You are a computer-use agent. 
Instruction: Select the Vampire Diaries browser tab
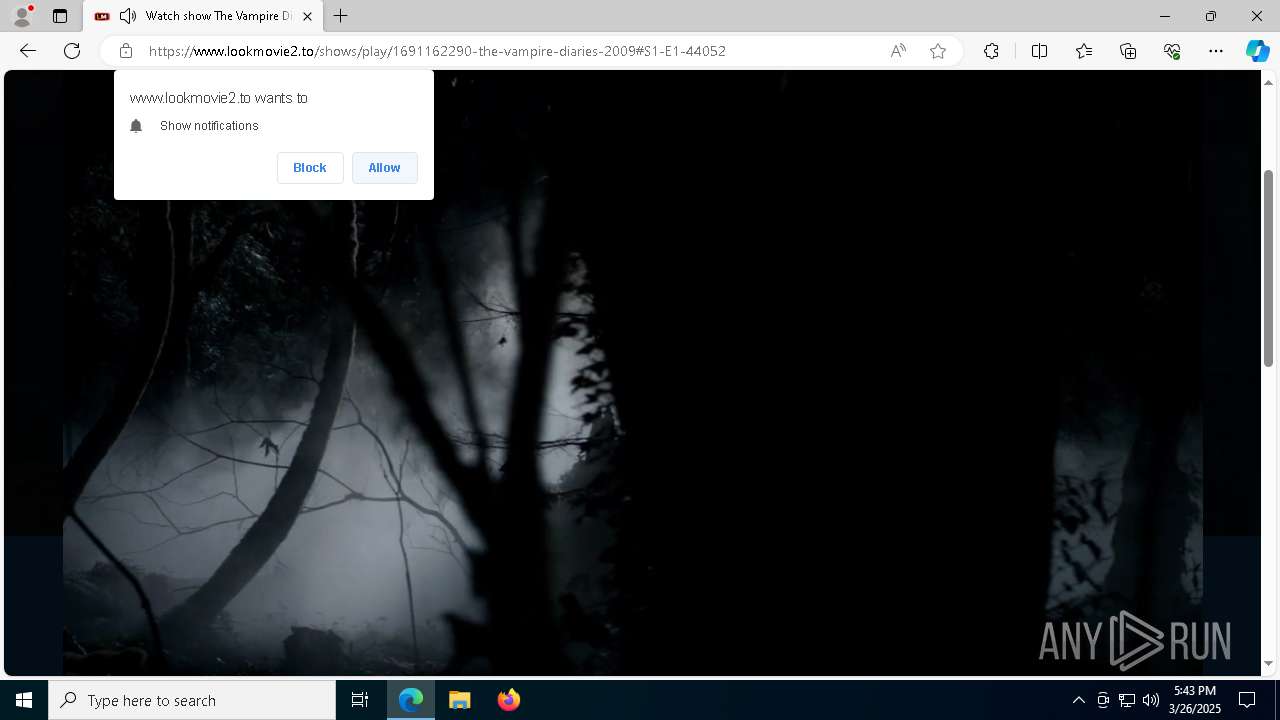tap(203, 16)
